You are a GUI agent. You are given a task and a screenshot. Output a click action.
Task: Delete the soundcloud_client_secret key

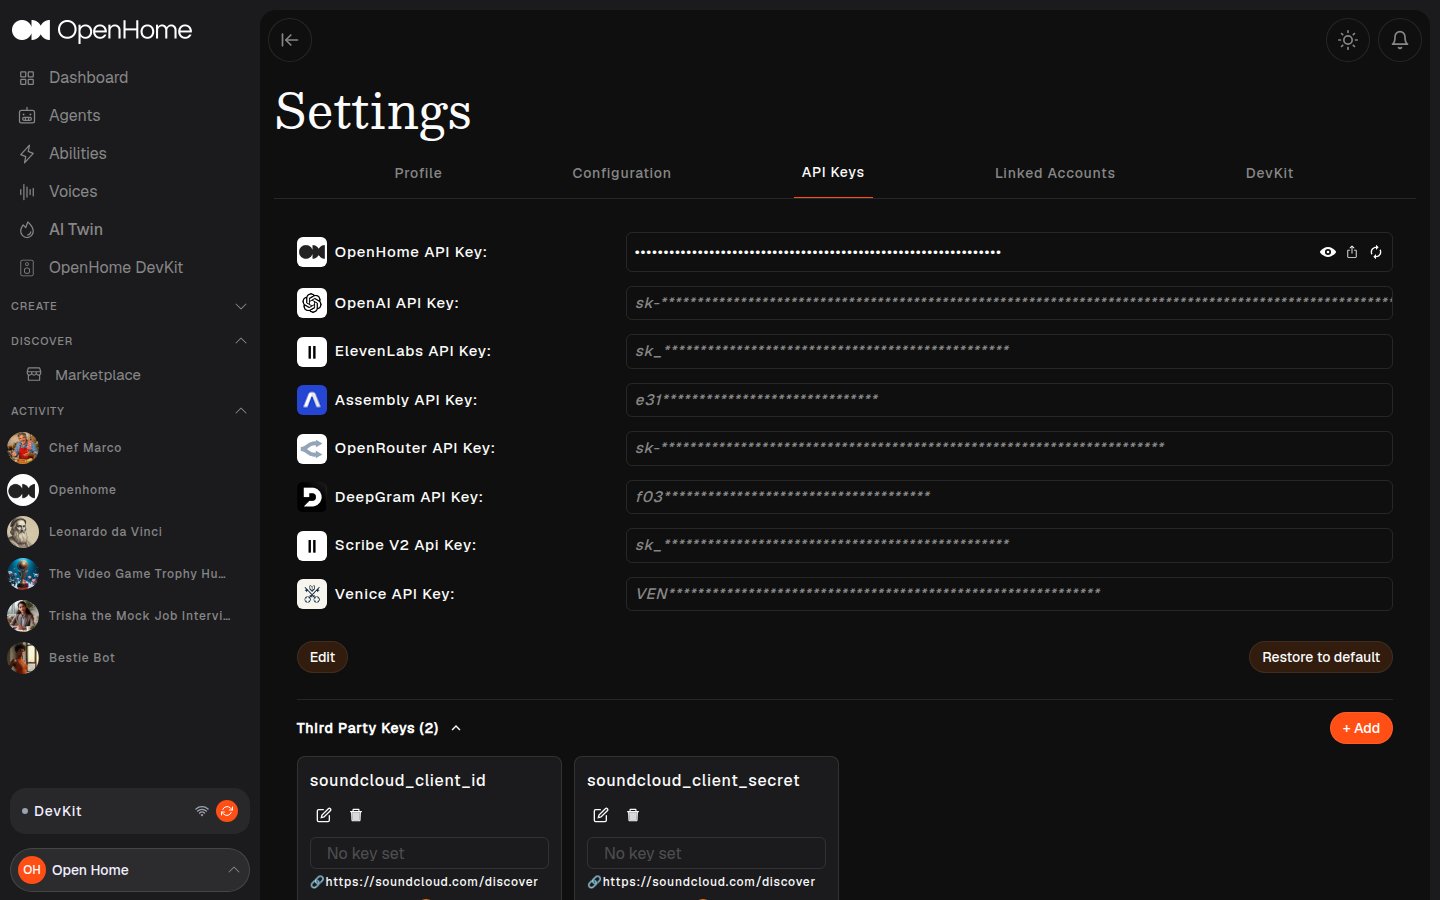[633, 815]
